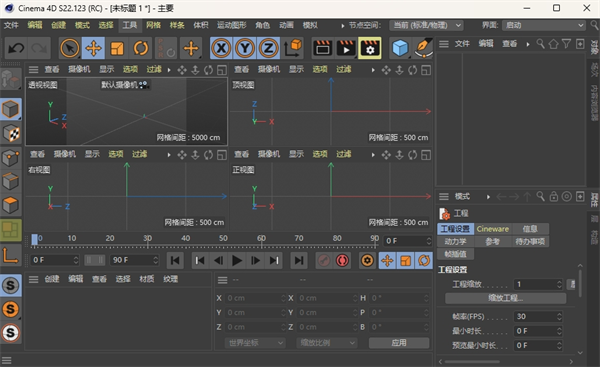Click the attribute panel horizontal scrollbar
The height and width of the screenshot is (367, 600).
472,362
